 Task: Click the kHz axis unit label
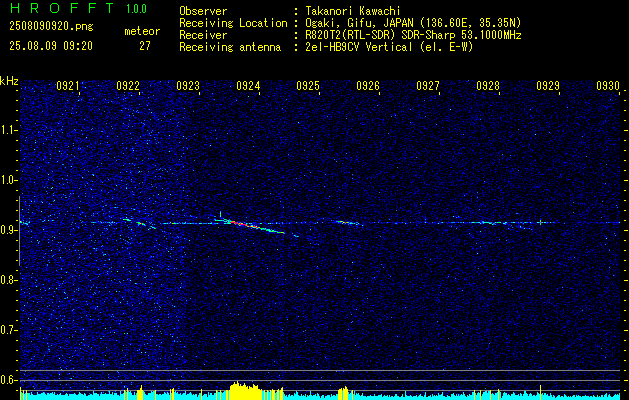click(9, 81)
